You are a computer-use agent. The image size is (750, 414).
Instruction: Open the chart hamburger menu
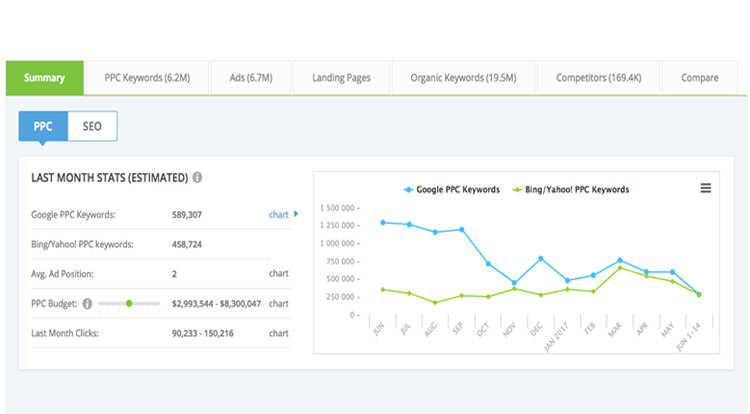point(706,188)
